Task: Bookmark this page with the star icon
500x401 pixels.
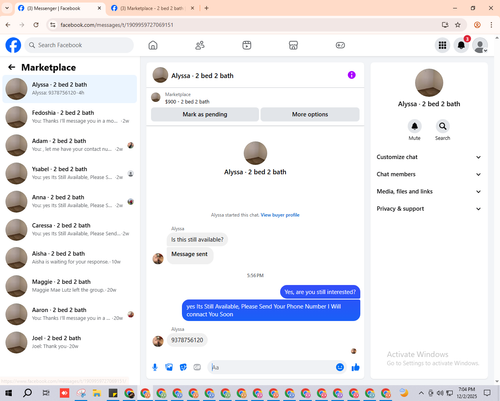Action: point(458,25)
